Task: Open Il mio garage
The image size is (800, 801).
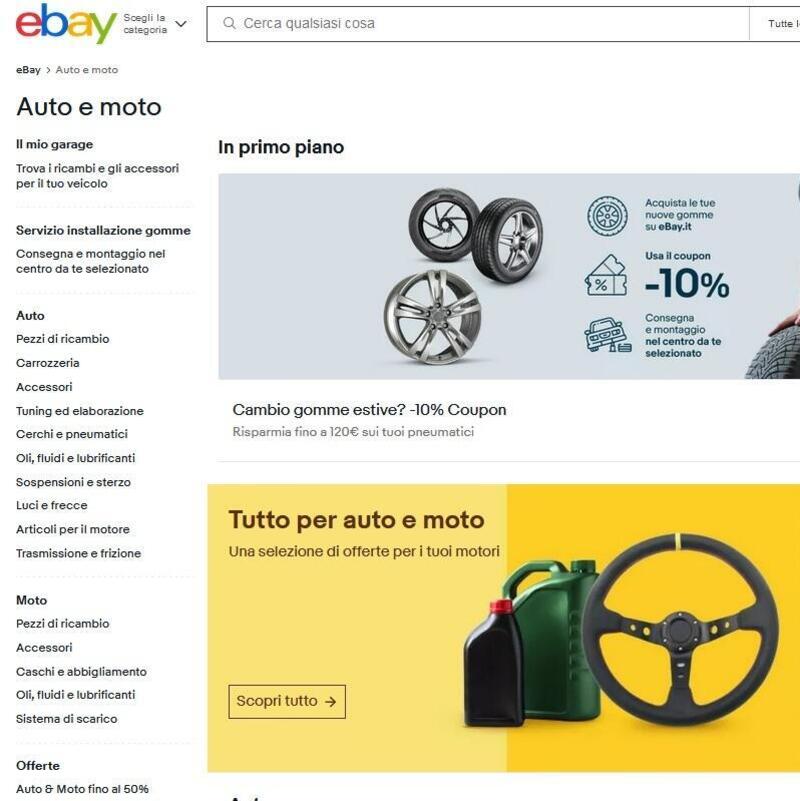Action: tap(55, 145)
